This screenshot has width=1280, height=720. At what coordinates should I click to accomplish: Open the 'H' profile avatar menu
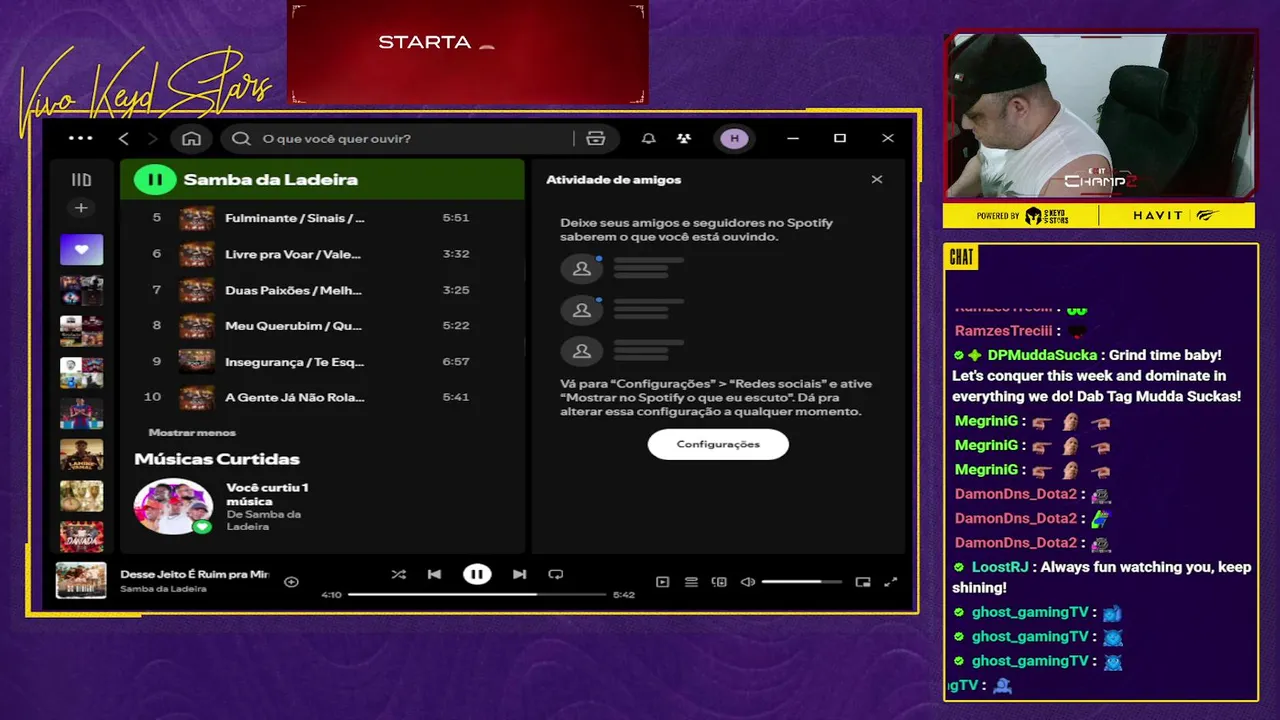(734, 138)
